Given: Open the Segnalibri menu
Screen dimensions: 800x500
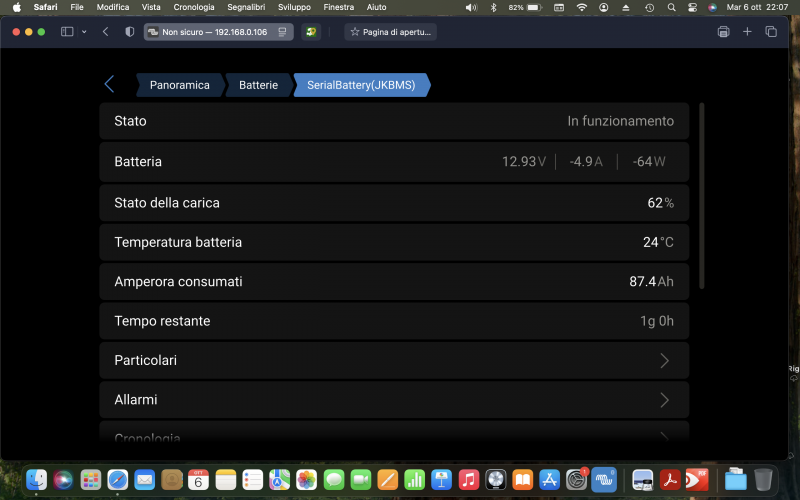Looking at the screenshot, I should pyautogui.click(x=246, y=7).
